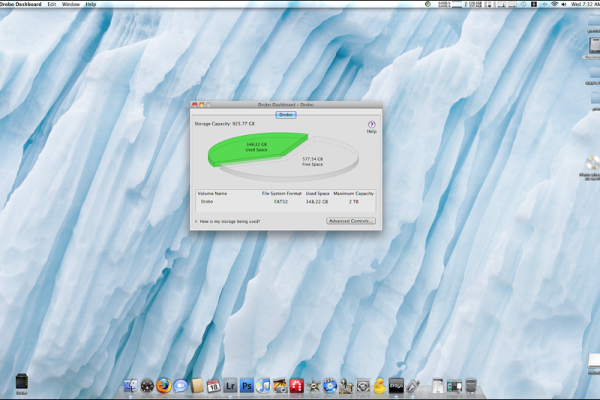Open iCal calendar showing 18
Screen dimensions: 600x400
(214, 386)
